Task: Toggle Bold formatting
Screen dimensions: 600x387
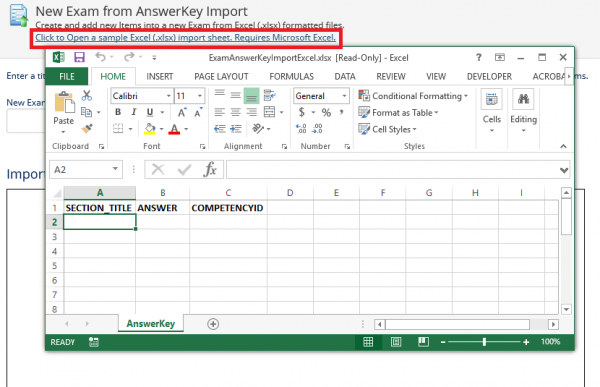Action: [118, 112]
